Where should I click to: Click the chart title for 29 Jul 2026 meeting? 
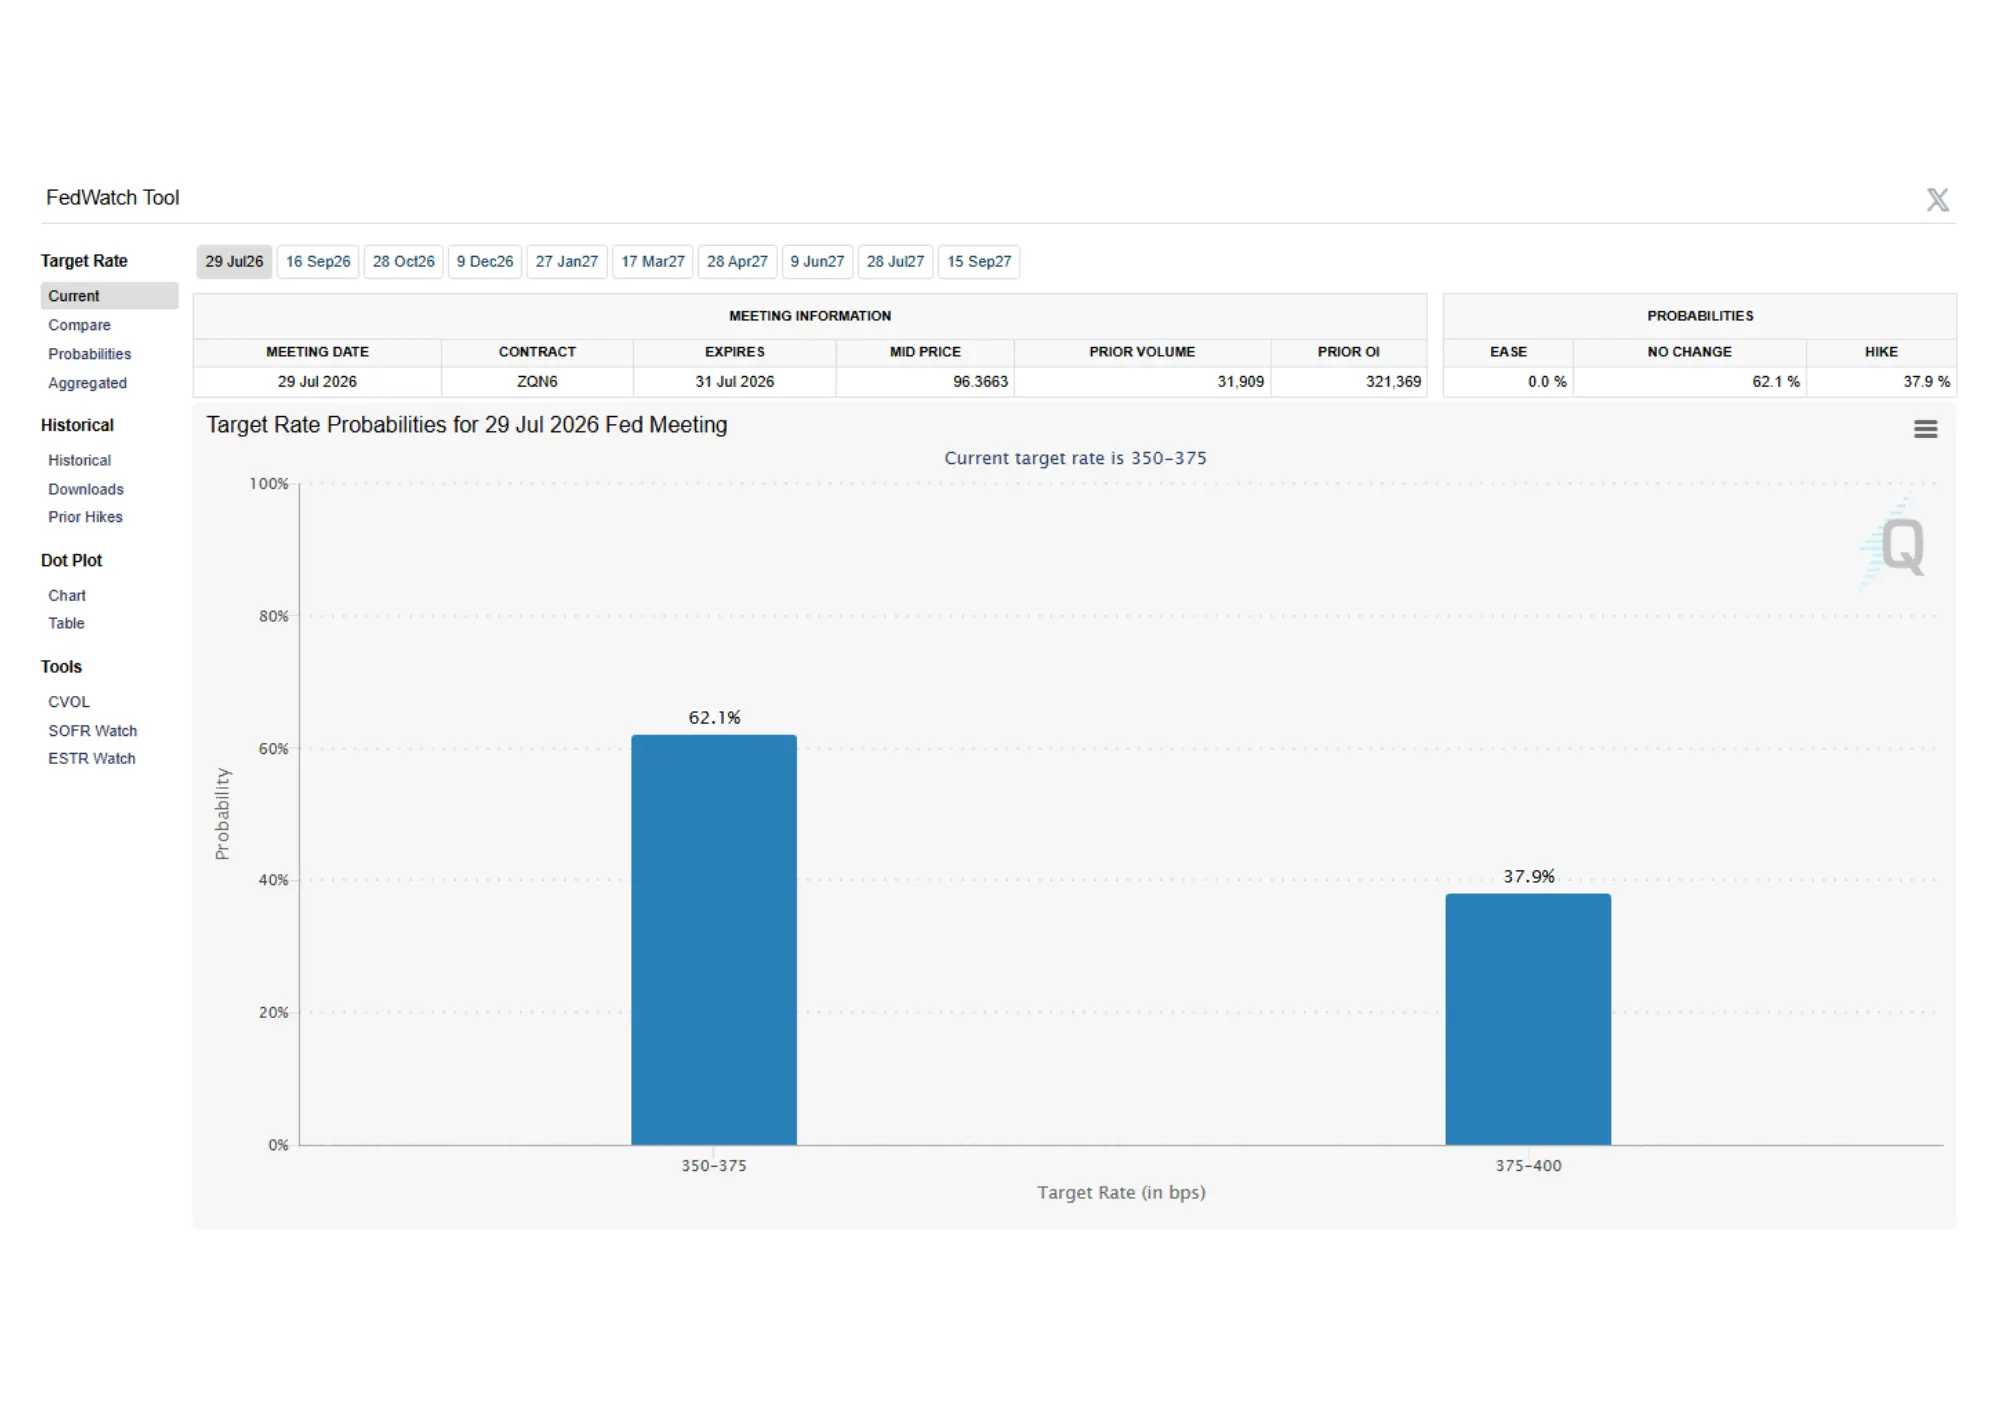click(x=467, y=425)
